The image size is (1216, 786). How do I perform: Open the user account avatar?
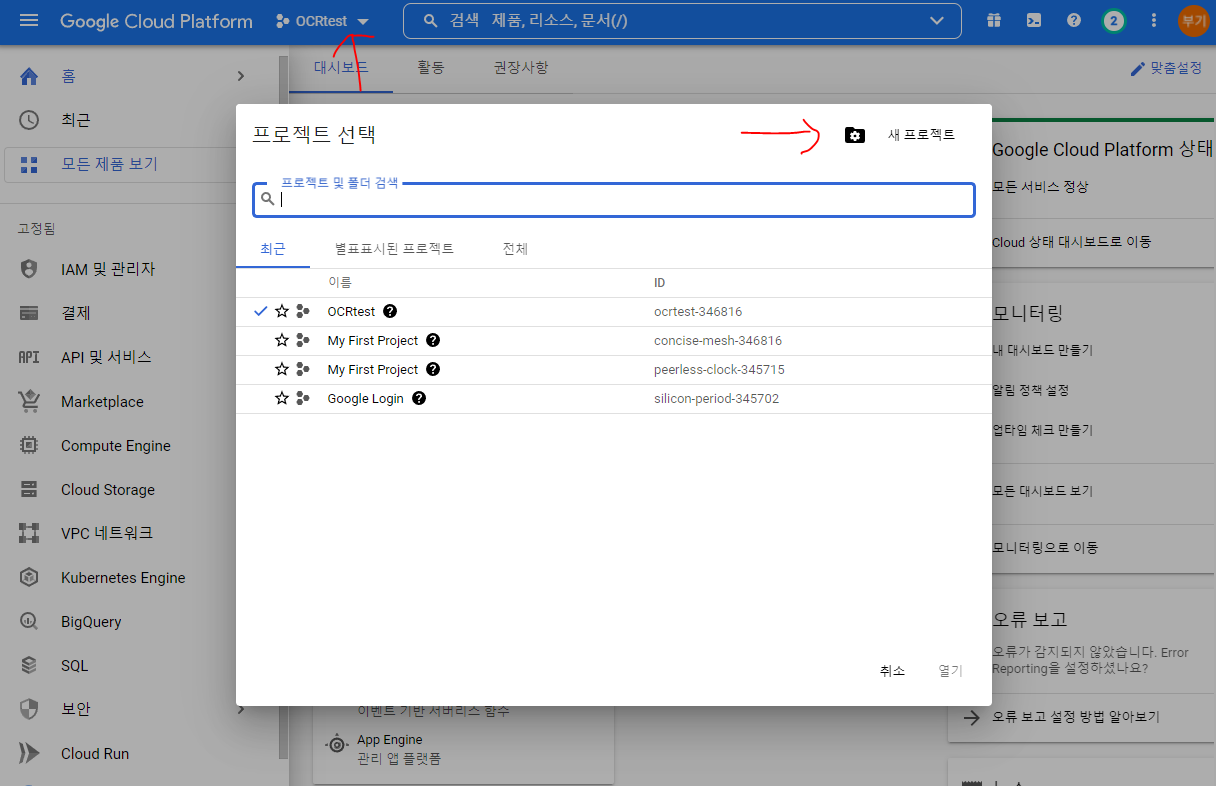point(1194,20)
